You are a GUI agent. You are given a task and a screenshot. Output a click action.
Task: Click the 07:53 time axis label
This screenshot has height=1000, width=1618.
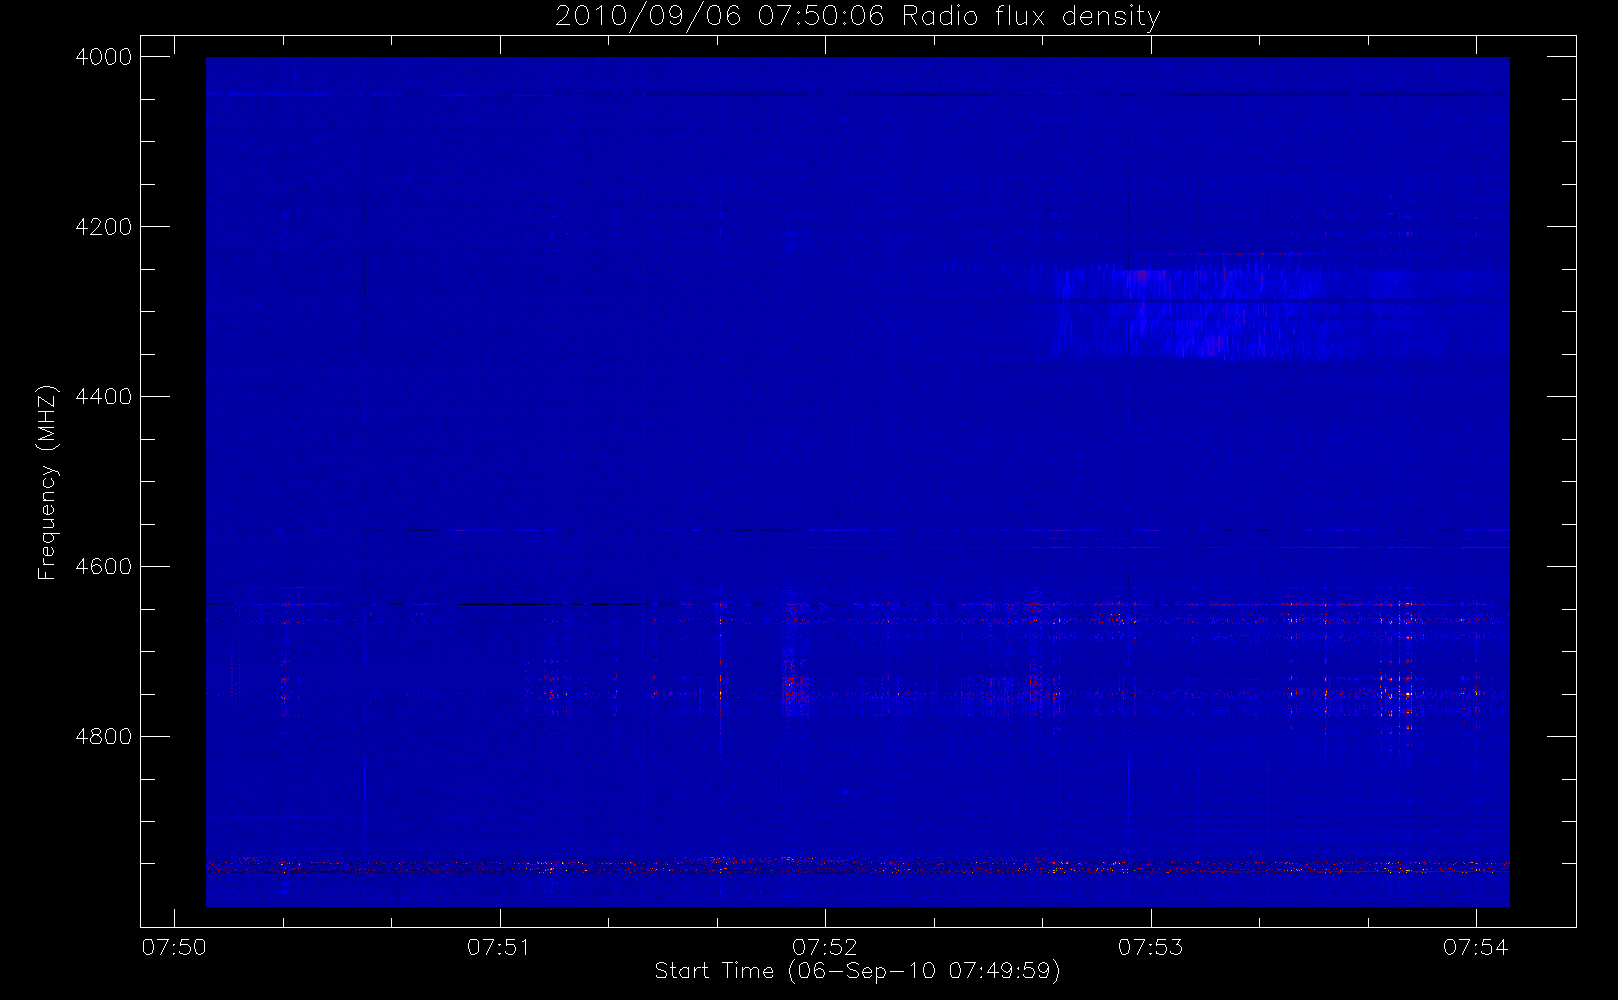tap(1150, 947)
